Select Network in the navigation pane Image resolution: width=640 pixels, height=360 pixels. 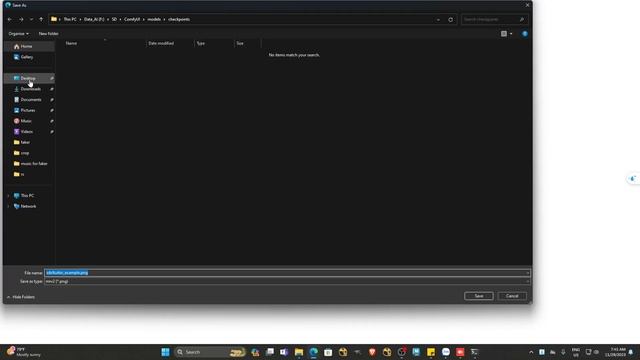click(x=28, y=206)
